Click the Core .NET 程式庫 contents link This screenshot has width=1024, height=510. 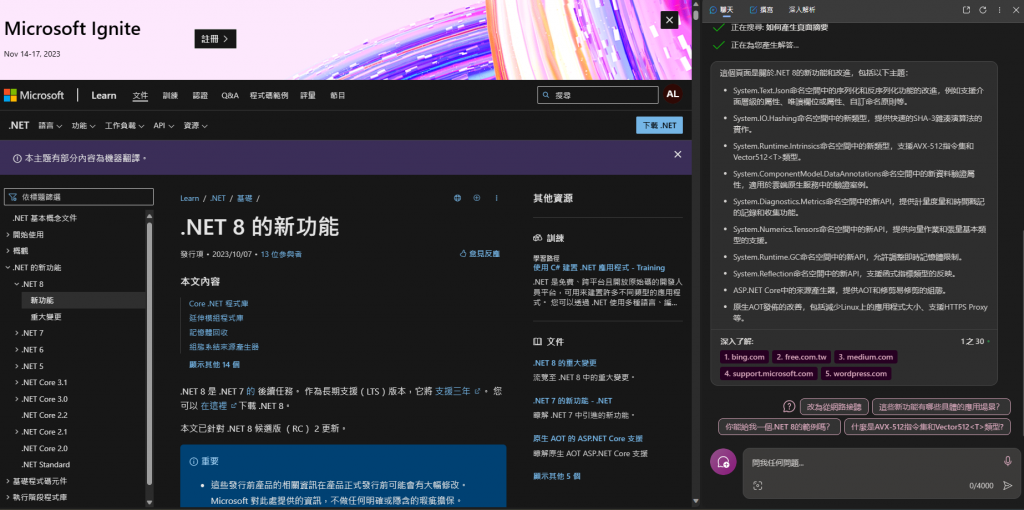click(x=219, y=304)
